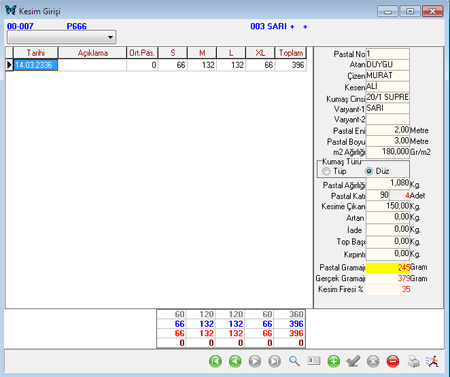Click the Top Başı field 0,00
The height and width of the screenshot is (377, 450).
[x=387, y=241]
